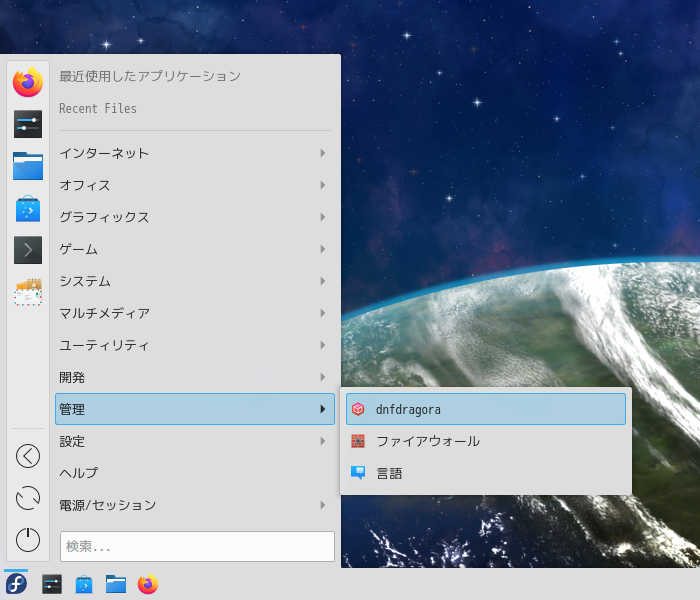Open software store icon in taskbar
The height and width of the screenshot is (600, 700).
[x=84, y=584]
